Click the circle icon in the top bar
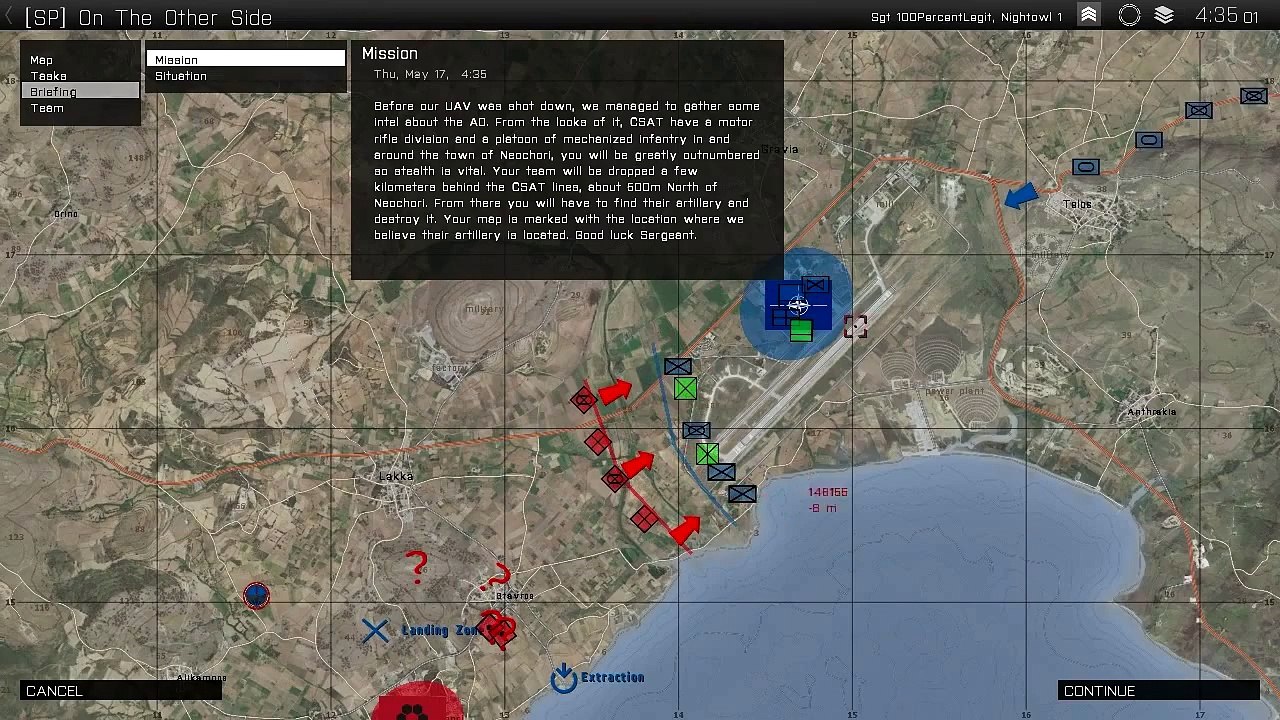 [1129, 15]
